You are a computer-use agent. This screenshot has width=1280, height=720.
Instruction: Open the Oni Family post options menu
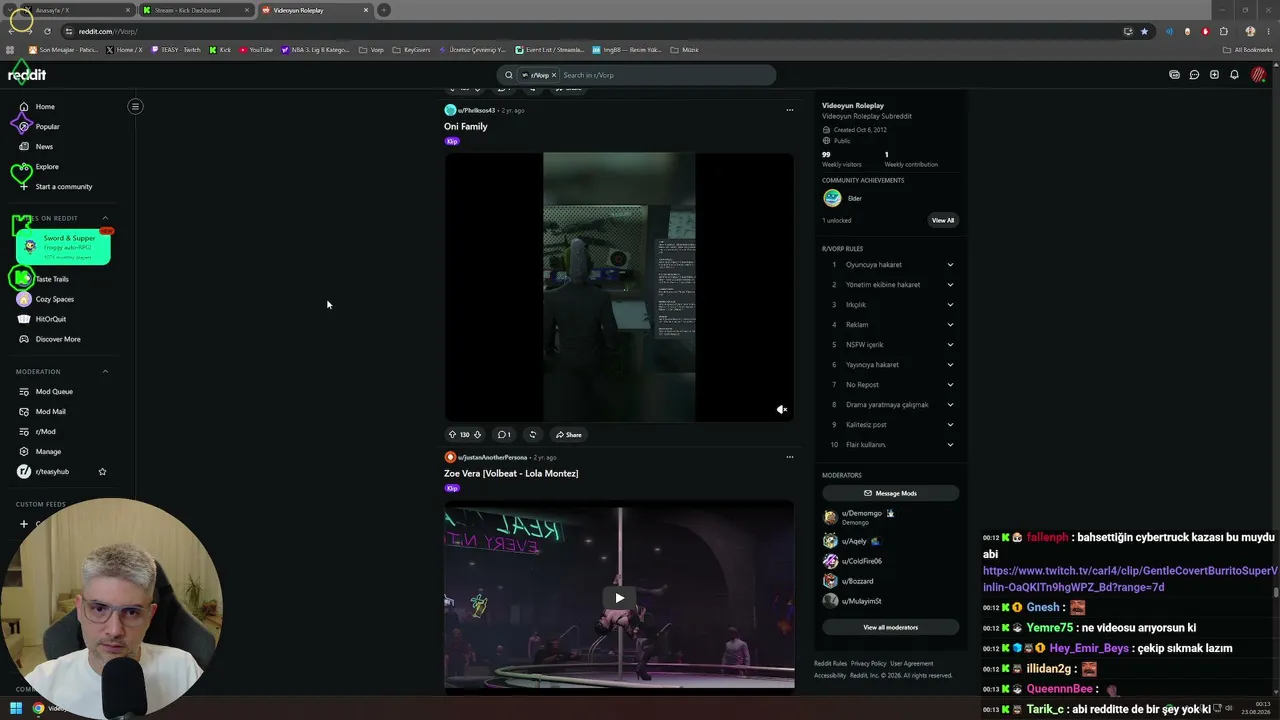pyautogui.click(x=789, y=110)
